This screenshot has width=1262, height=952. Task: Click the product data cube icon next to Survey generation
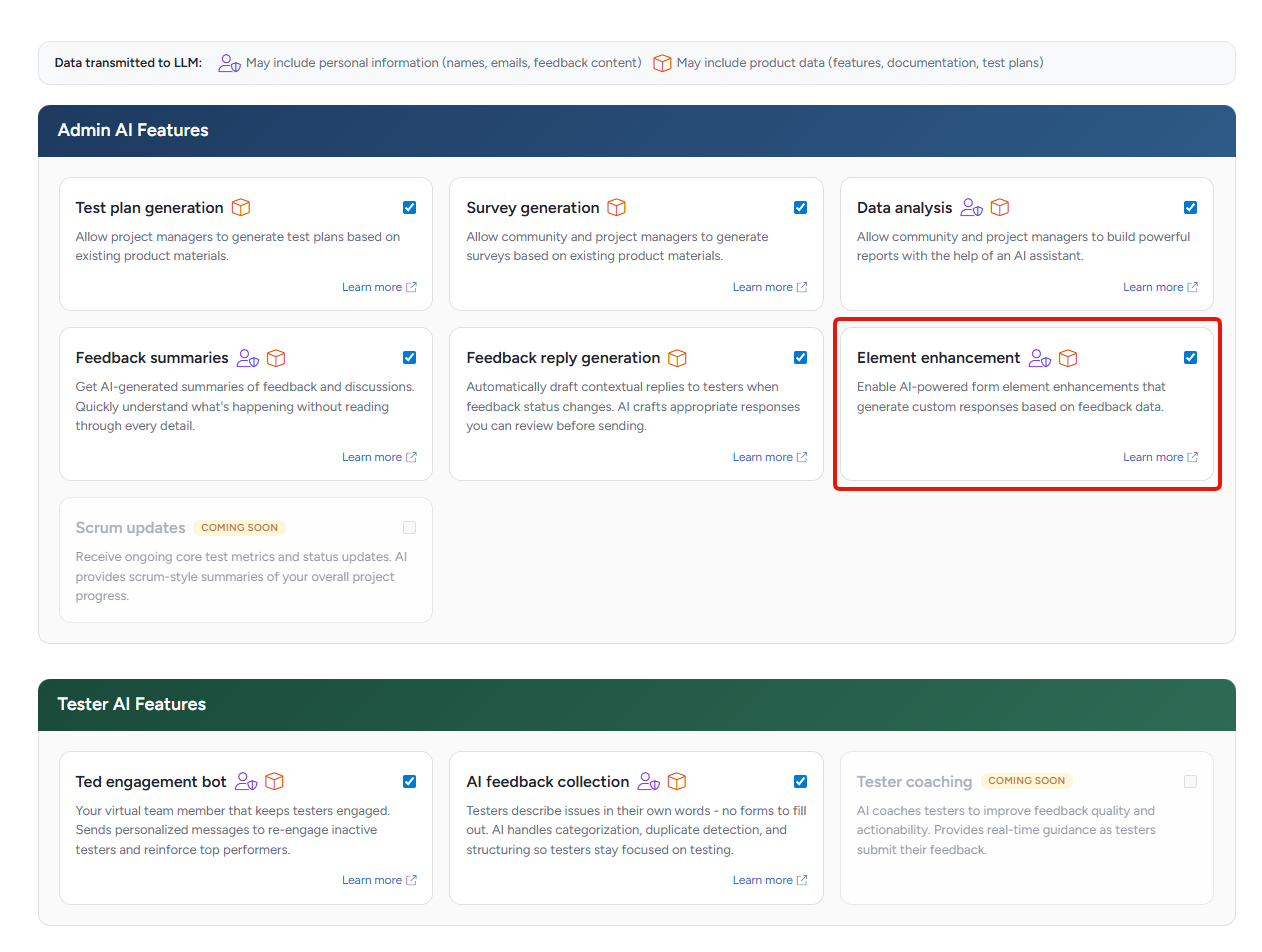click(x=617, y=208)
